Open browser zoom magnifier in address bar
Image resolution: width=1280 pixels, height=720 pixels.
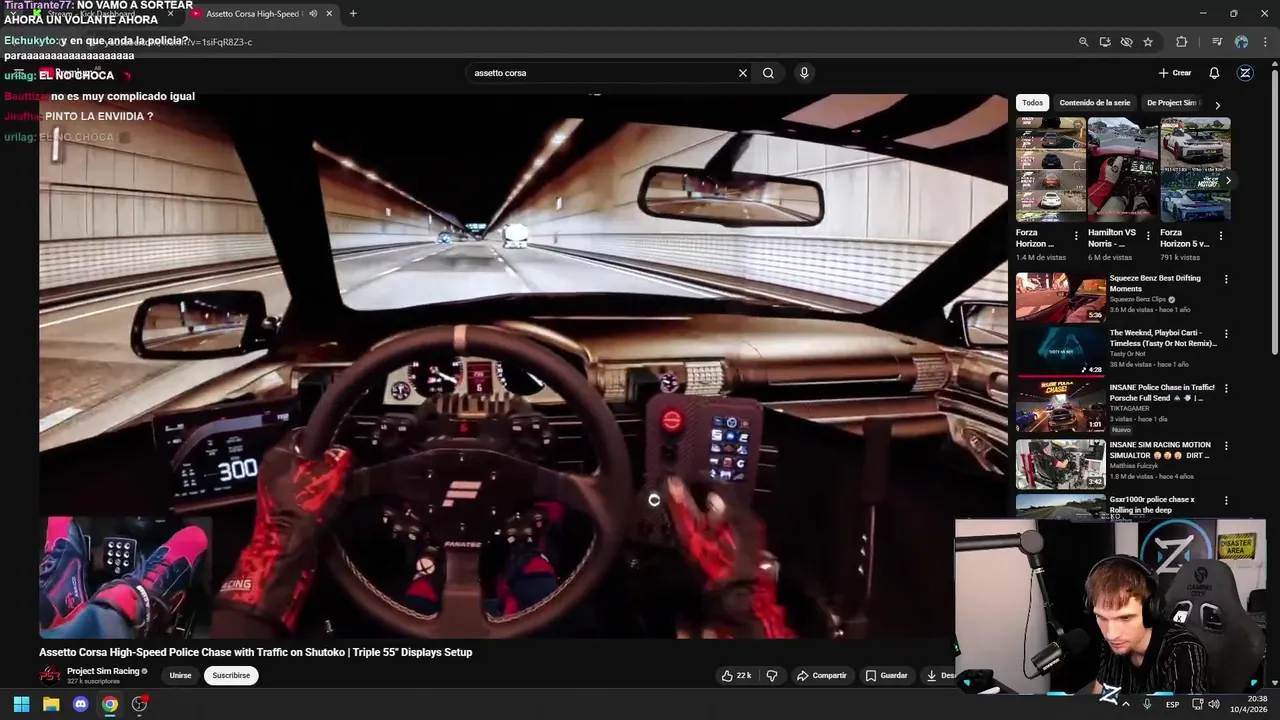1083,42
